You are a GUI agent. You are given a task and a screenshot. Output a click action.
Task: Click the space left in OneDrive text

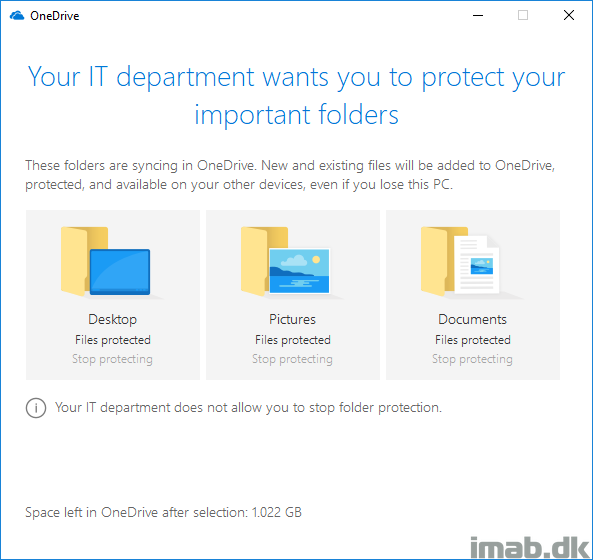pyautogui.click(x=163, y=512)
